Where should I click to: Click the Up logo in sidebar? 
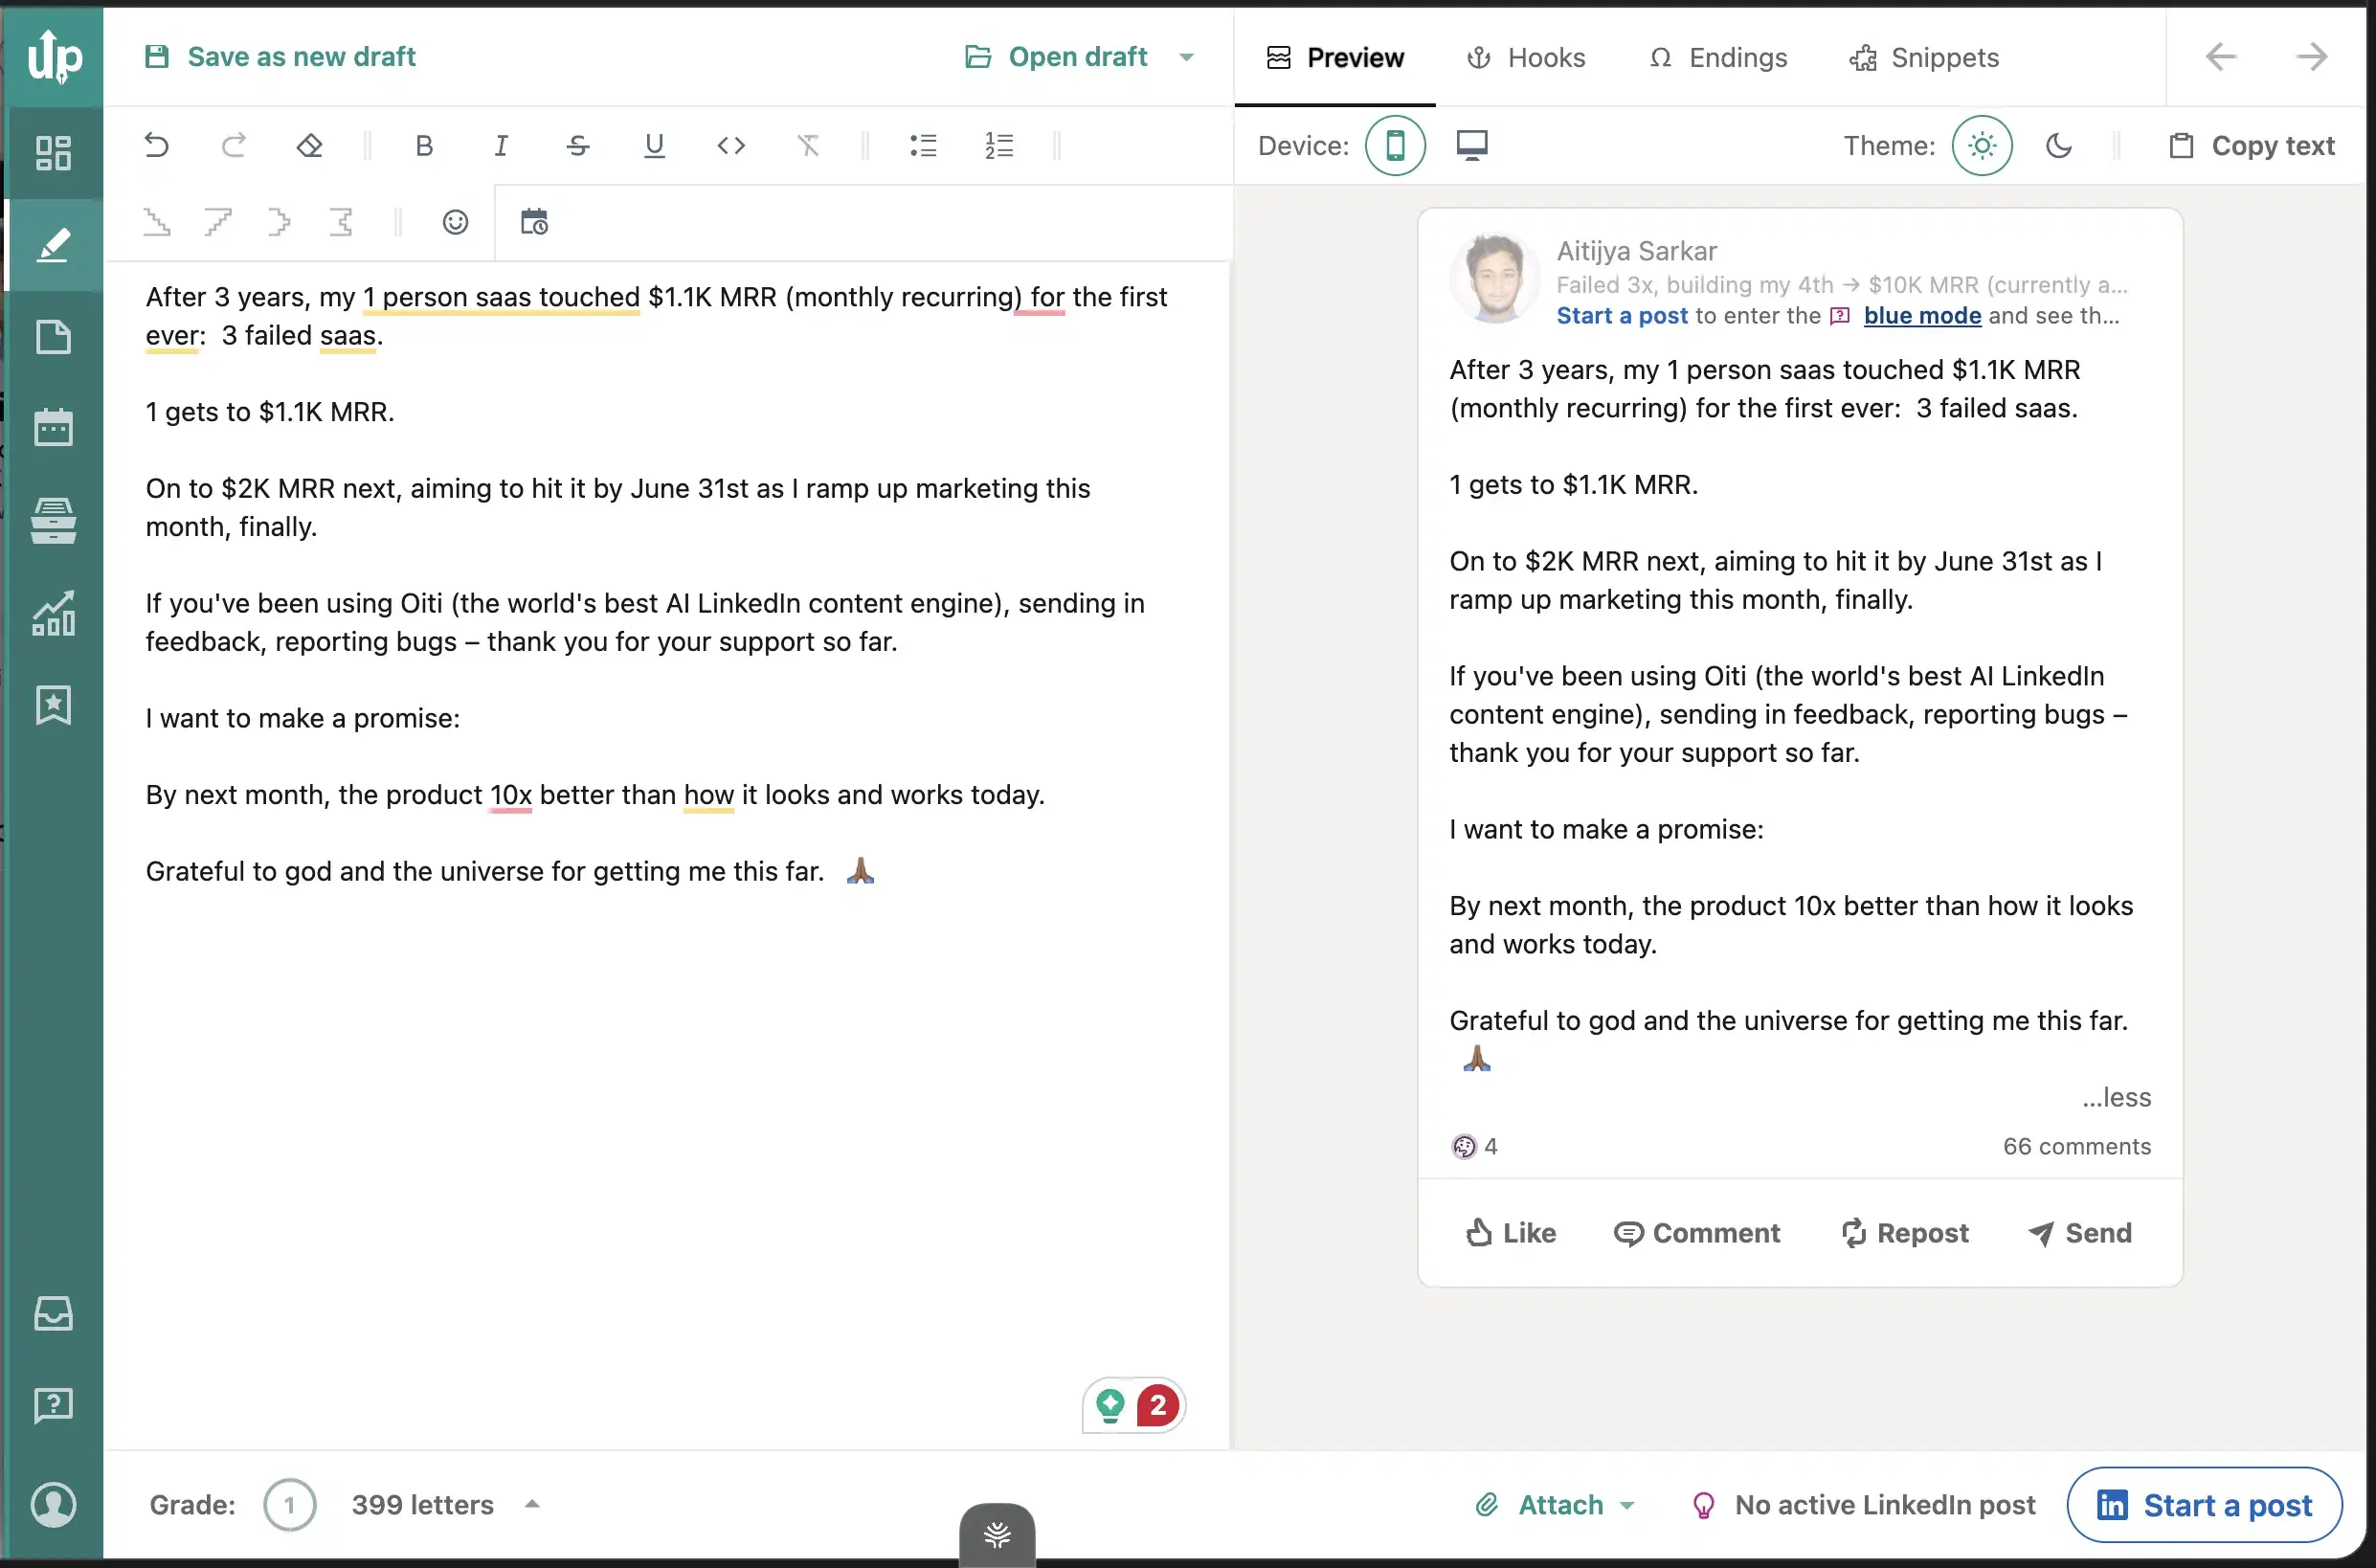pyautogui.click(x=55, y=56)
